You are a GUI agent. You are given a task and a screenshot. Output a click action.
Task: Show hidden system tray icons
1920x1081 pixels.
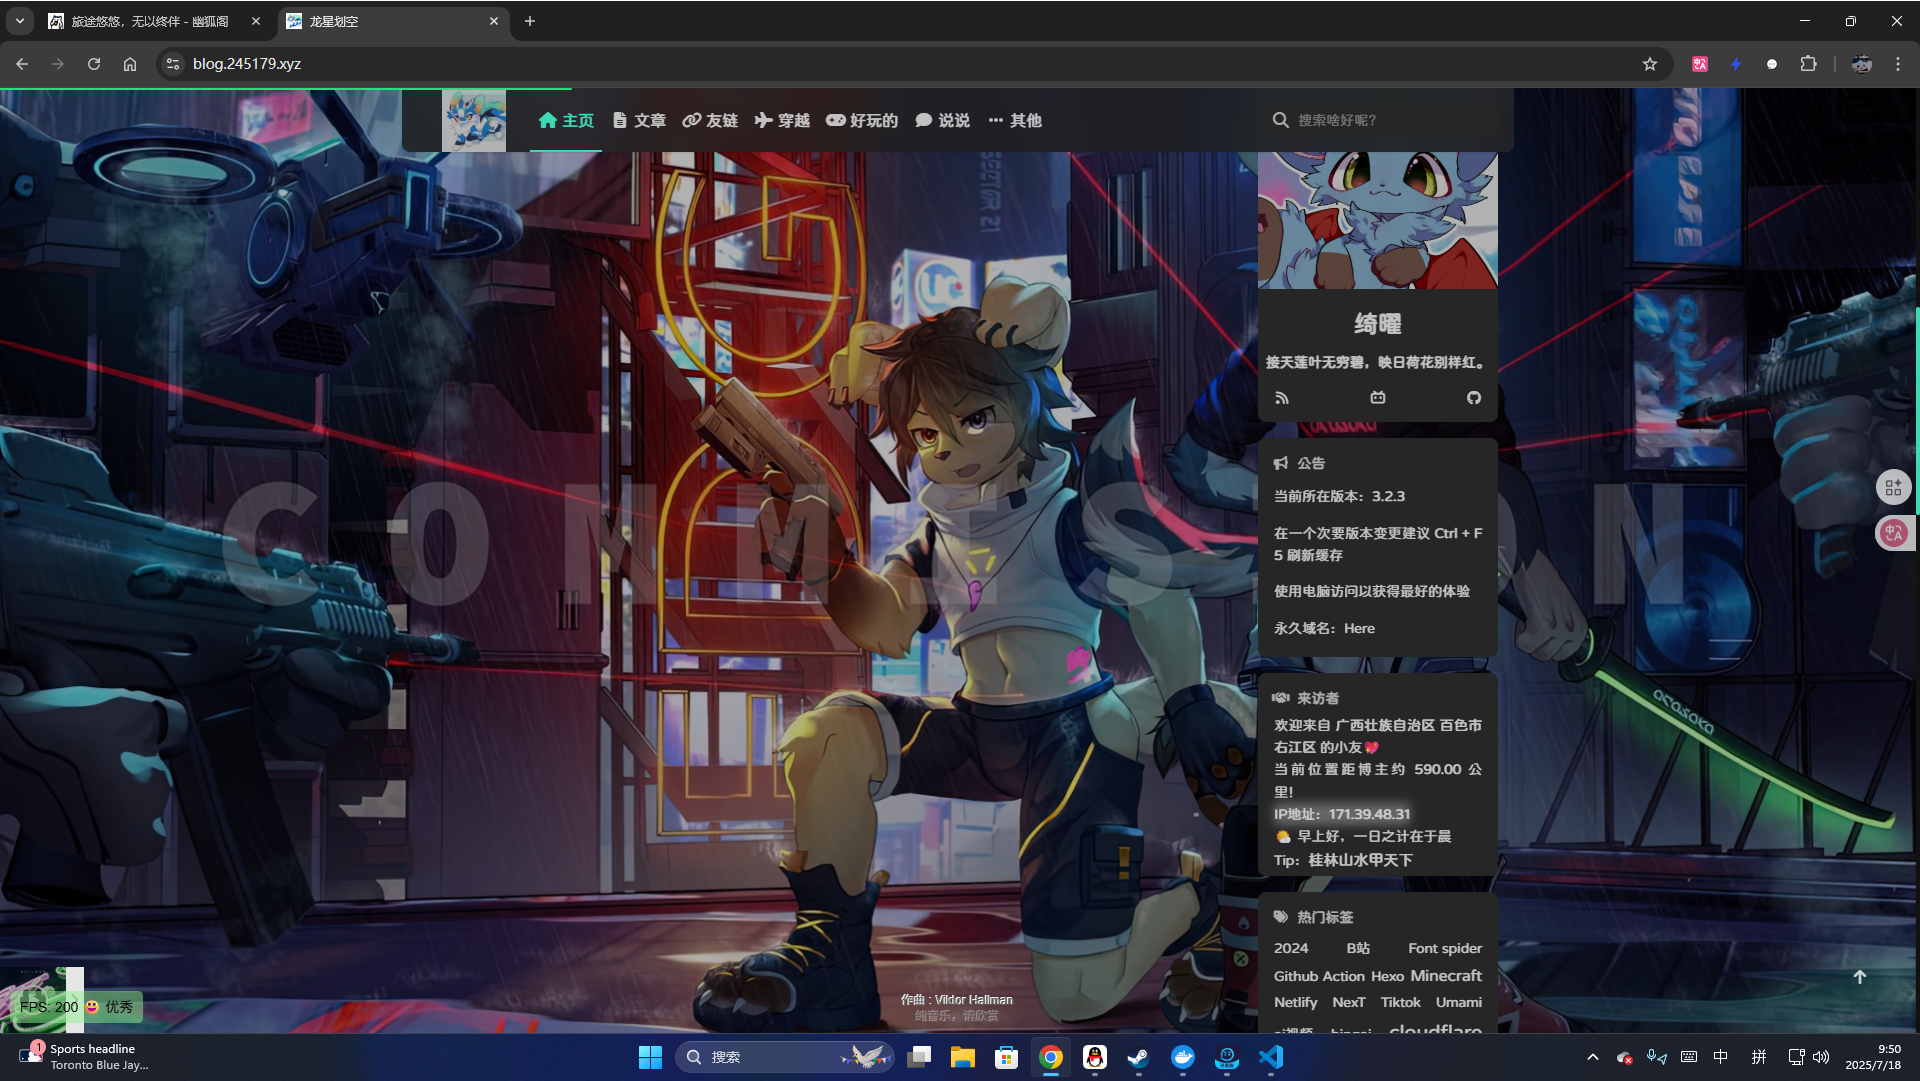tap(1593, 1057)
